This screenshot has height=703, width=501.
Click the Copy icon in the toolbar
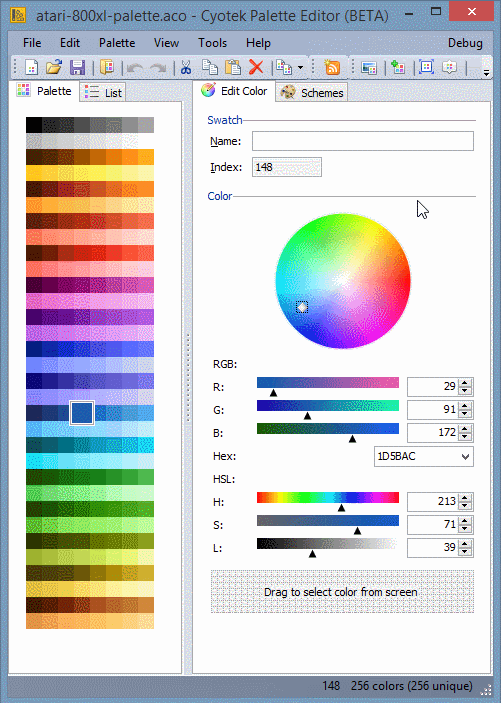[209, 67]
